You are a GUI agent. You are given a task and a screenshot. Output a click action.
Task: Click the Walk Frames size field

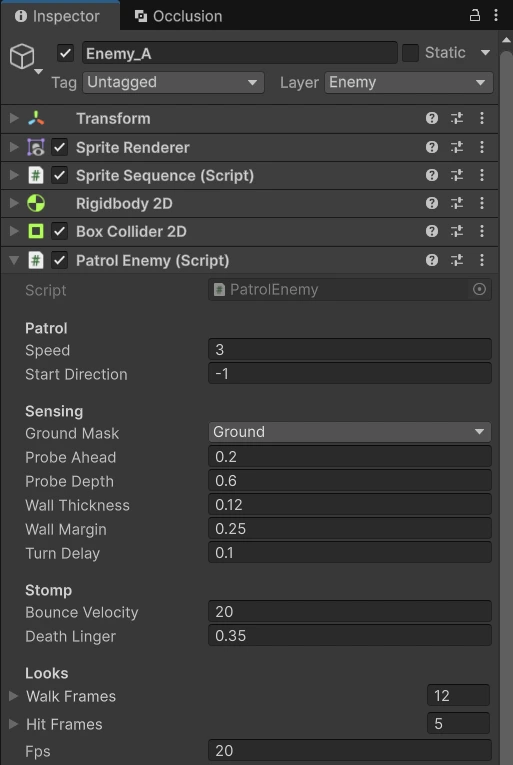click(458, 695)
